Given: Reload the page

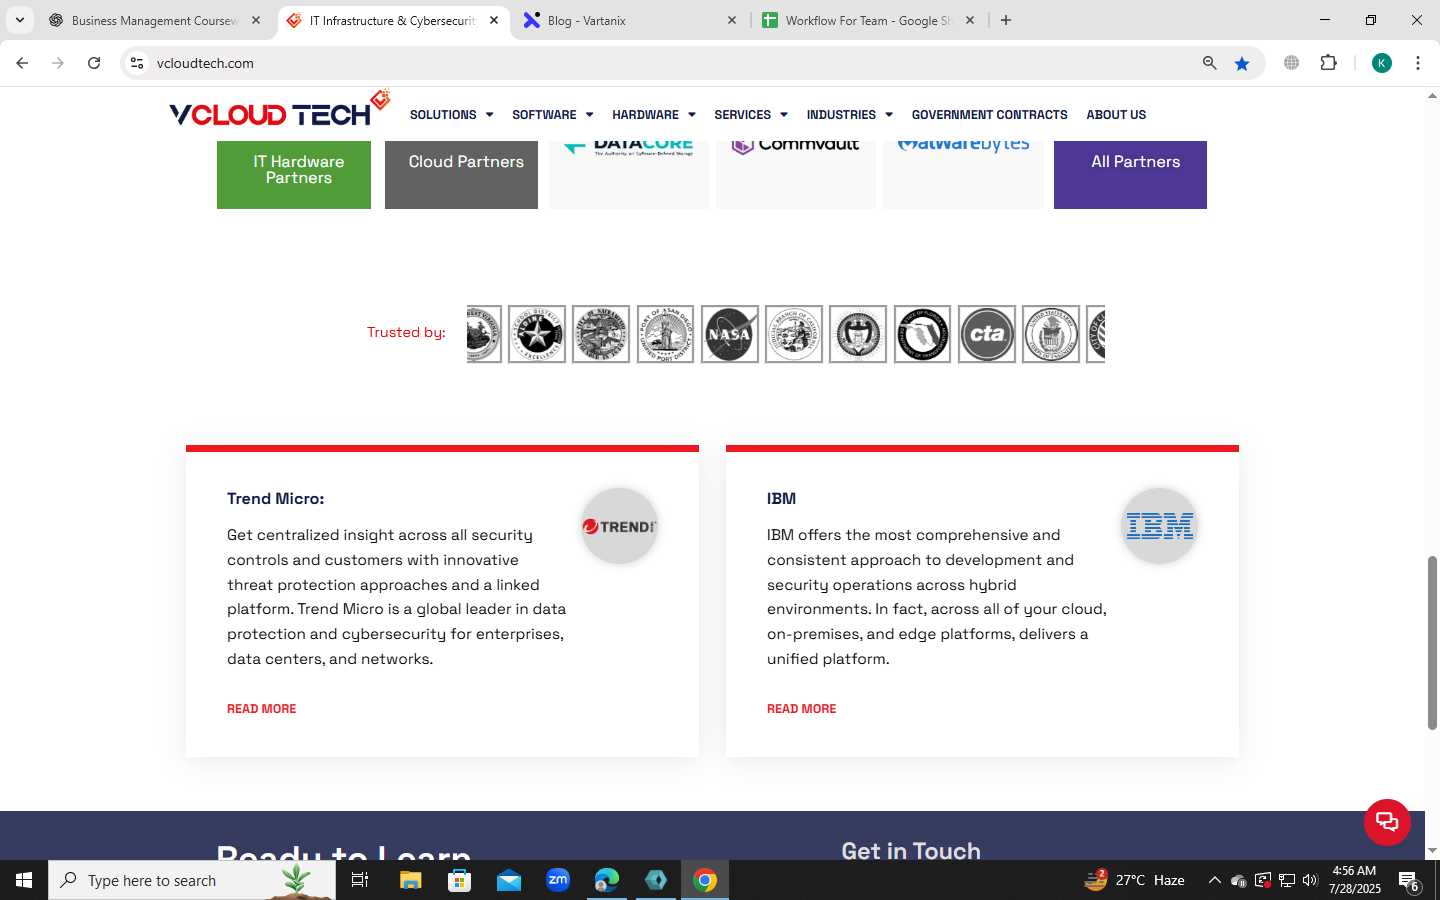Looking at the screenshot, I should [x=94, y=63].
